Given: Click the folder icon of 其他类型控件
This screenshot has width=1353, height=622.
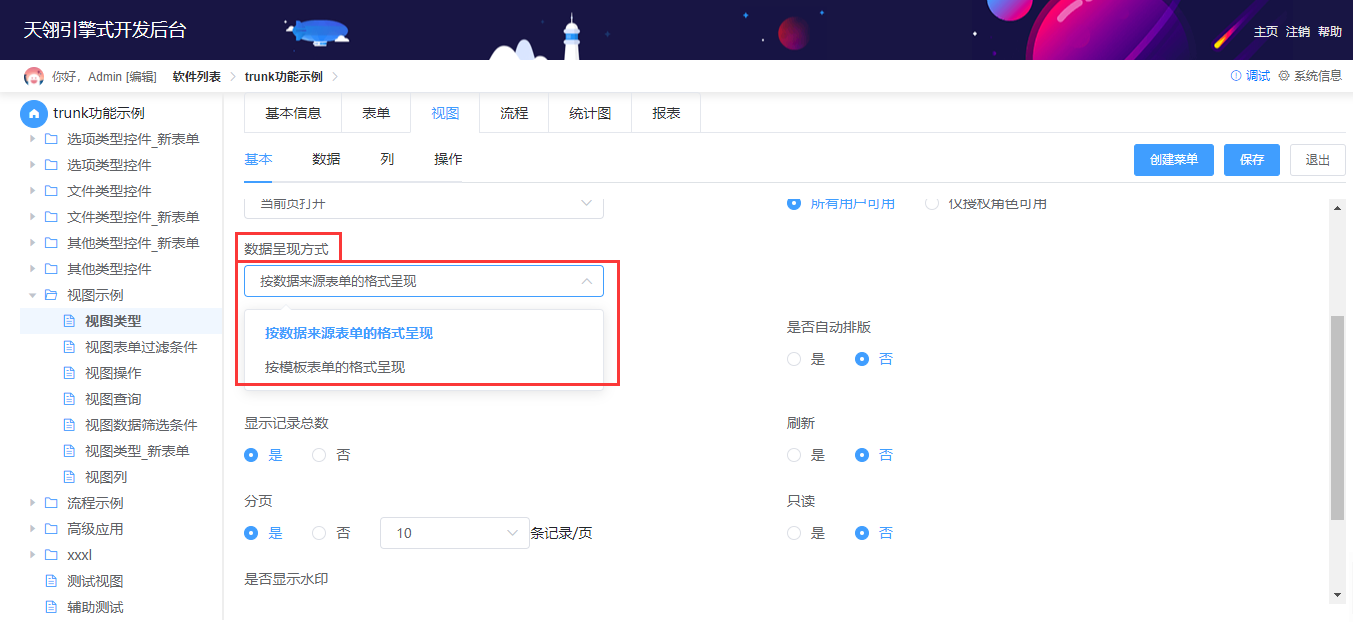Looking at the screenshot, I should 51,269.
